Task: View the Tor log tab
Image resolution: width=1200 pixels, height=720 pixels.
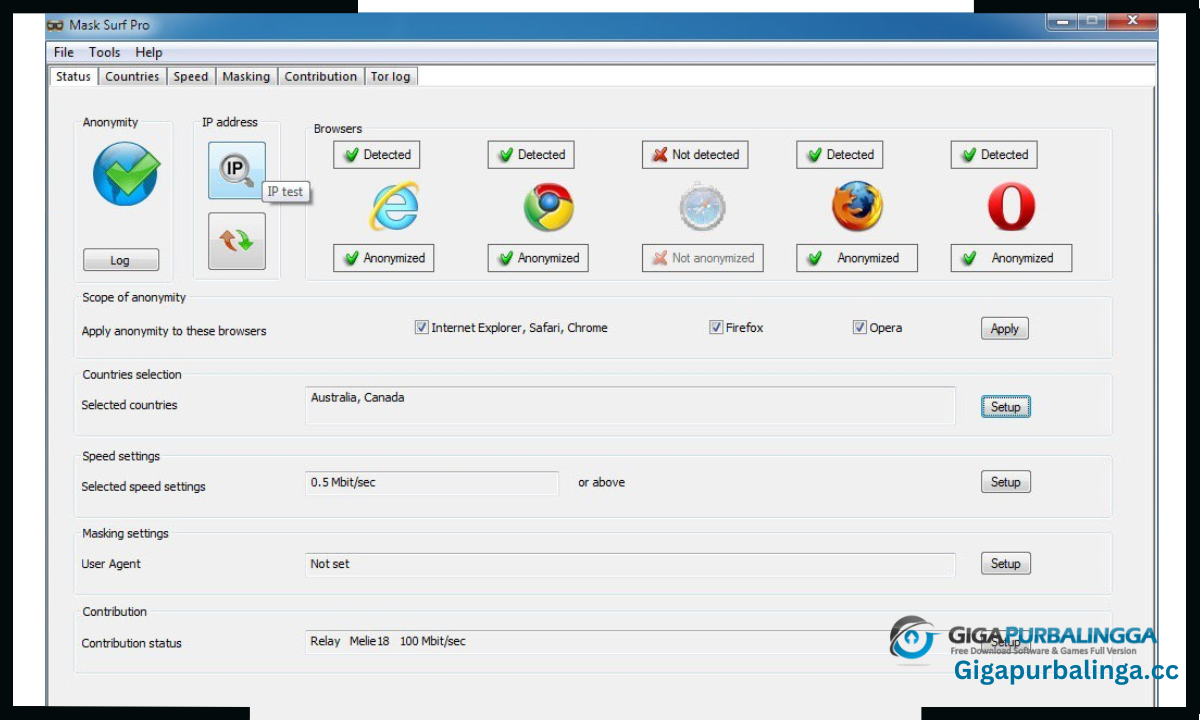Action: (391, 77)
